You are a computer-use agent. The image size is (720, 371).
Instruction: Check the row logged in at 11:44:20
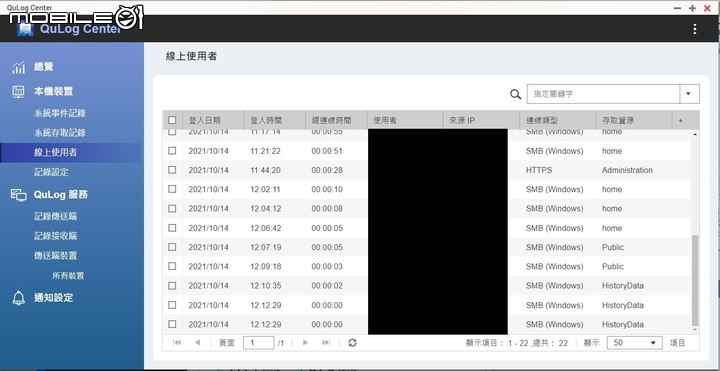tap(172, 170)
